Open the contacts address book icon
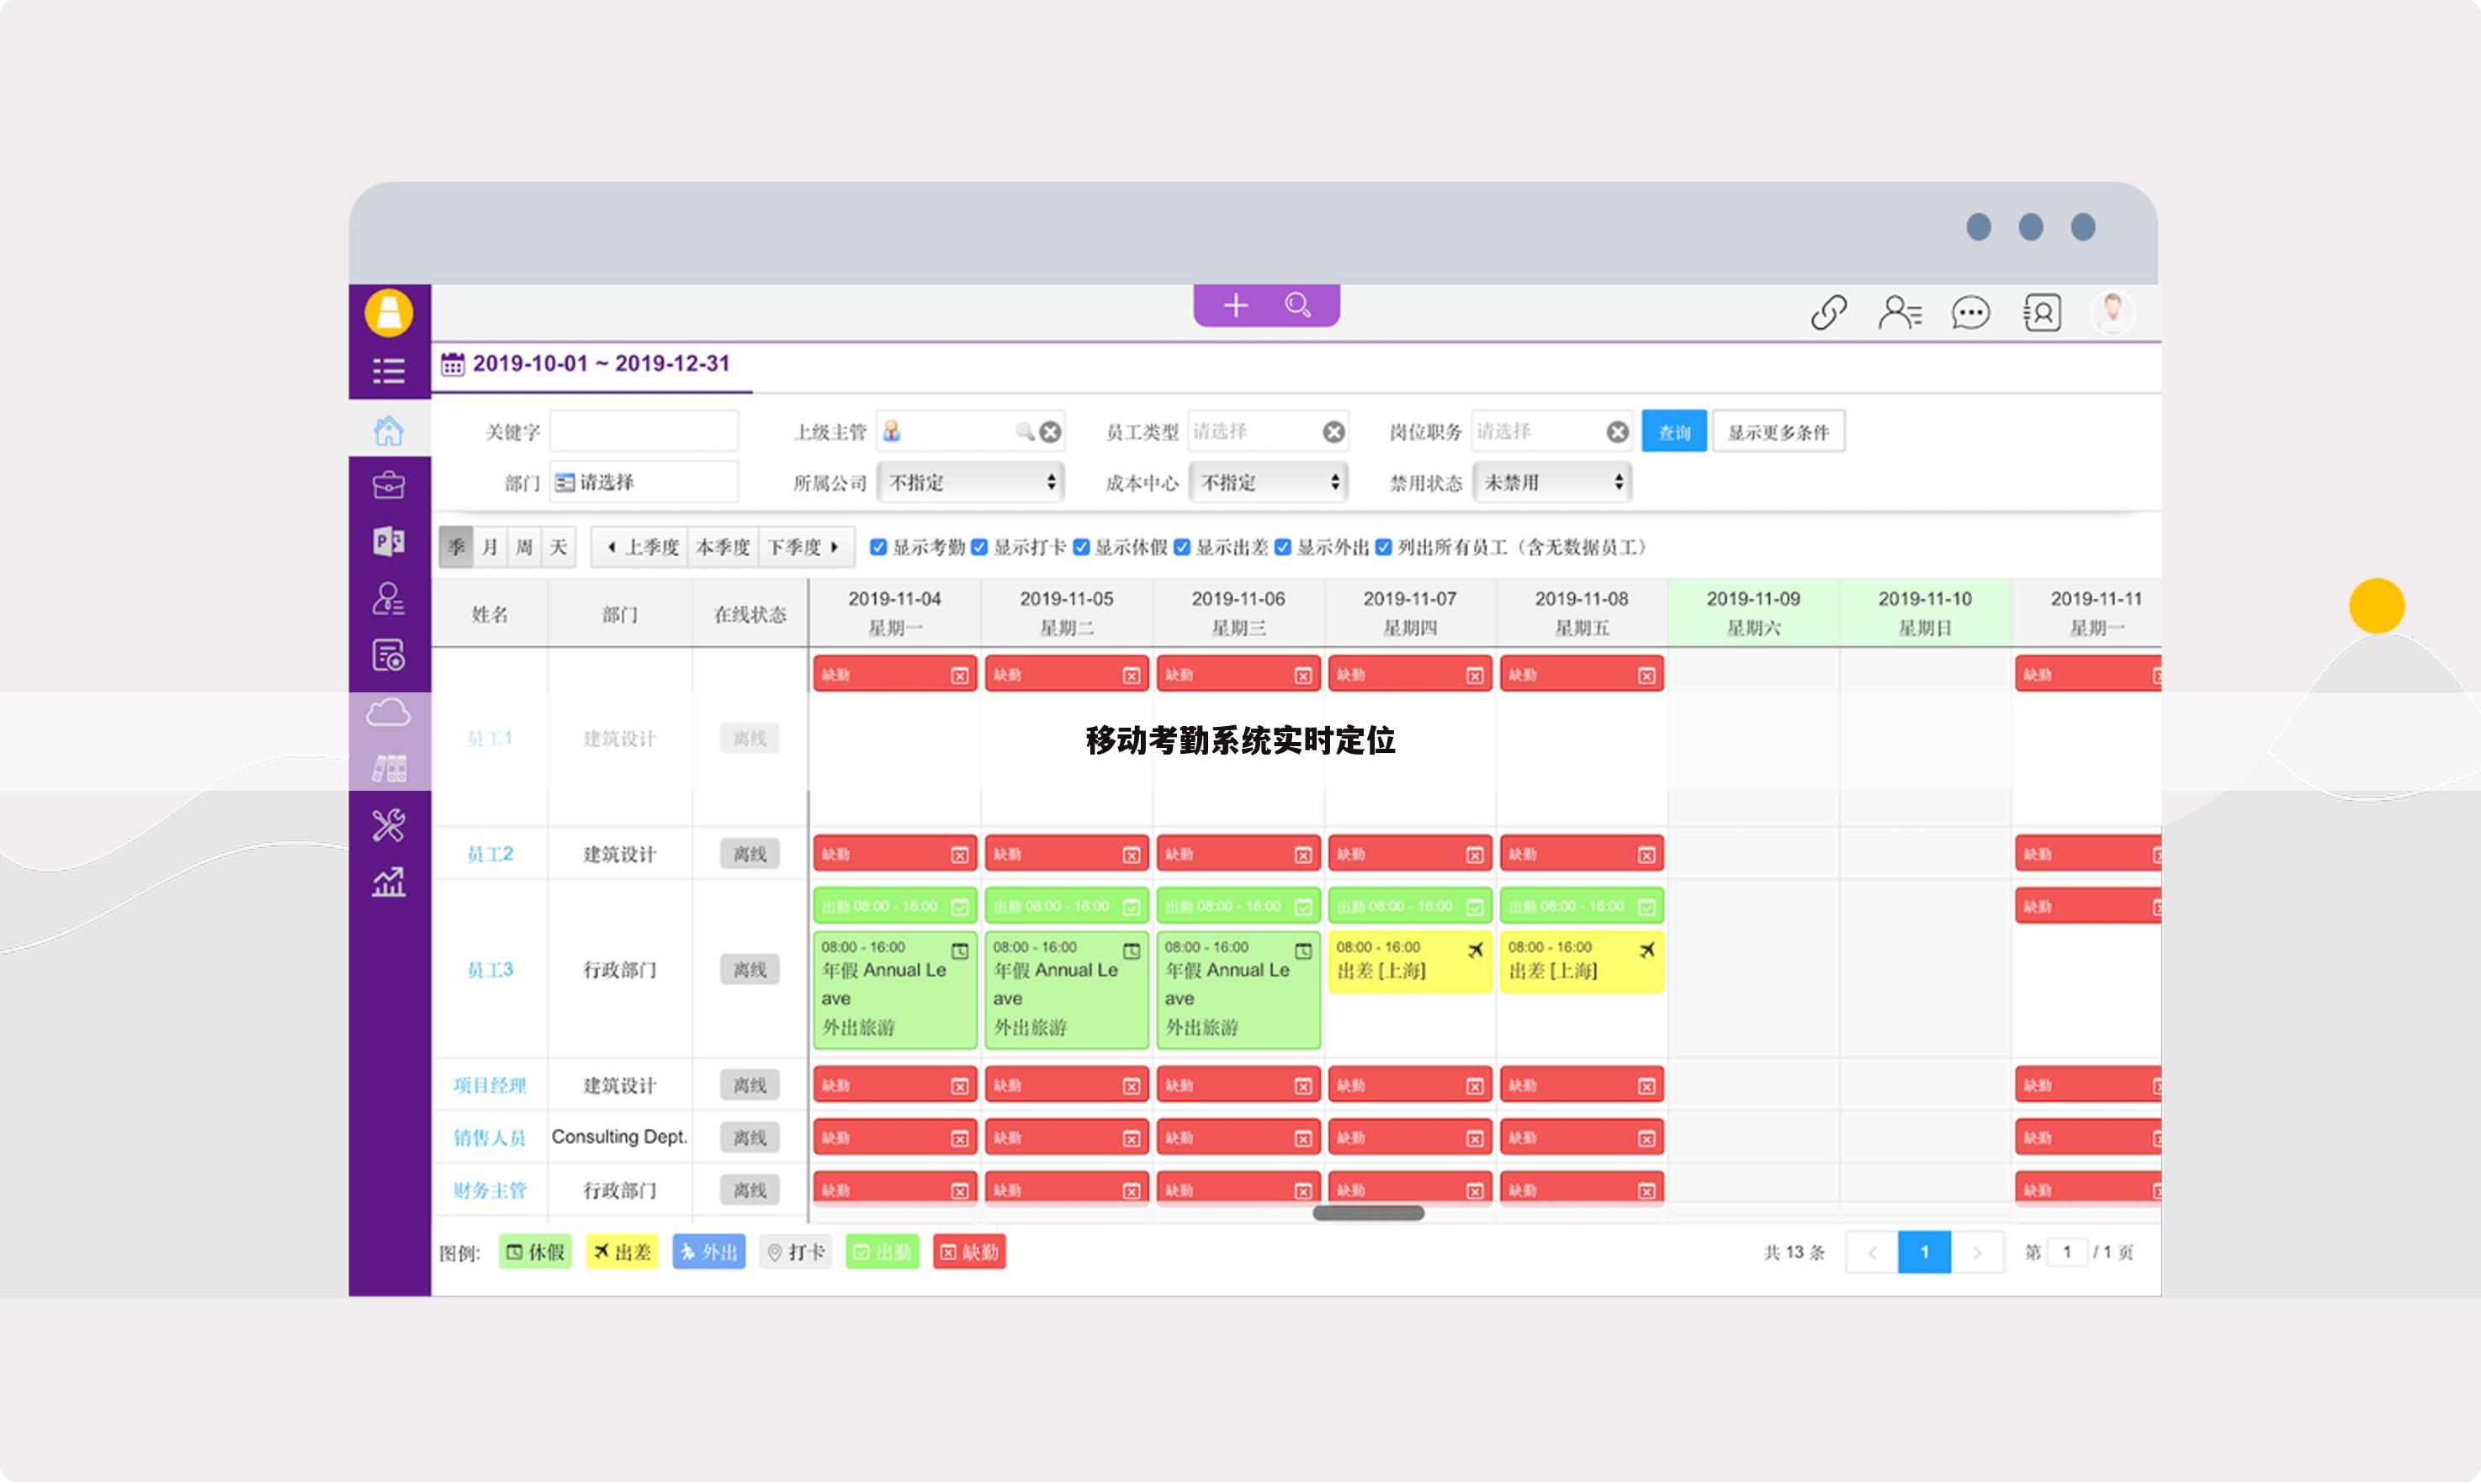 2042,313
